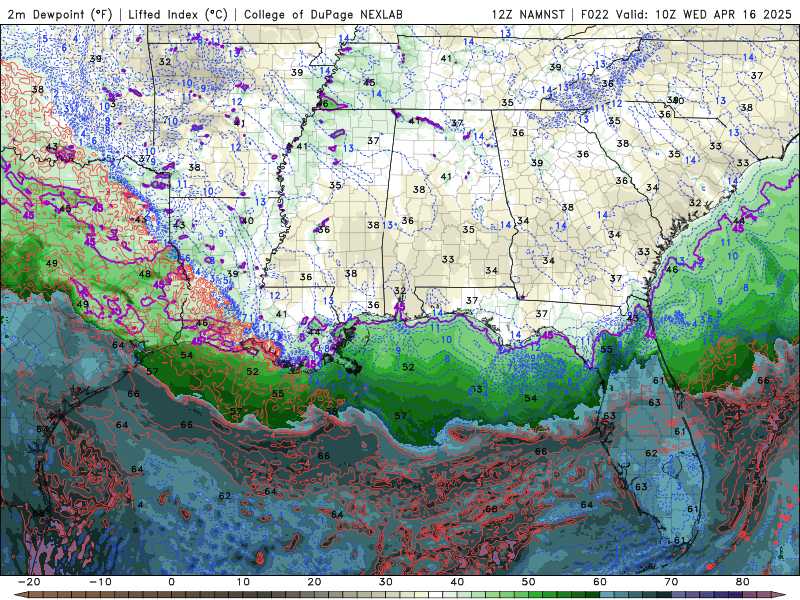The image size is (800, 600).
Task: Click the 70 tick label on the legend
Action: point(671,582)
